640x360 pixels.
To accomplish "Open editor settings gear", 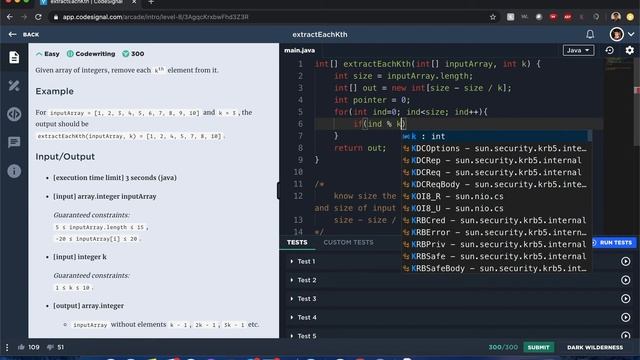I will click(x=629, y=50).
